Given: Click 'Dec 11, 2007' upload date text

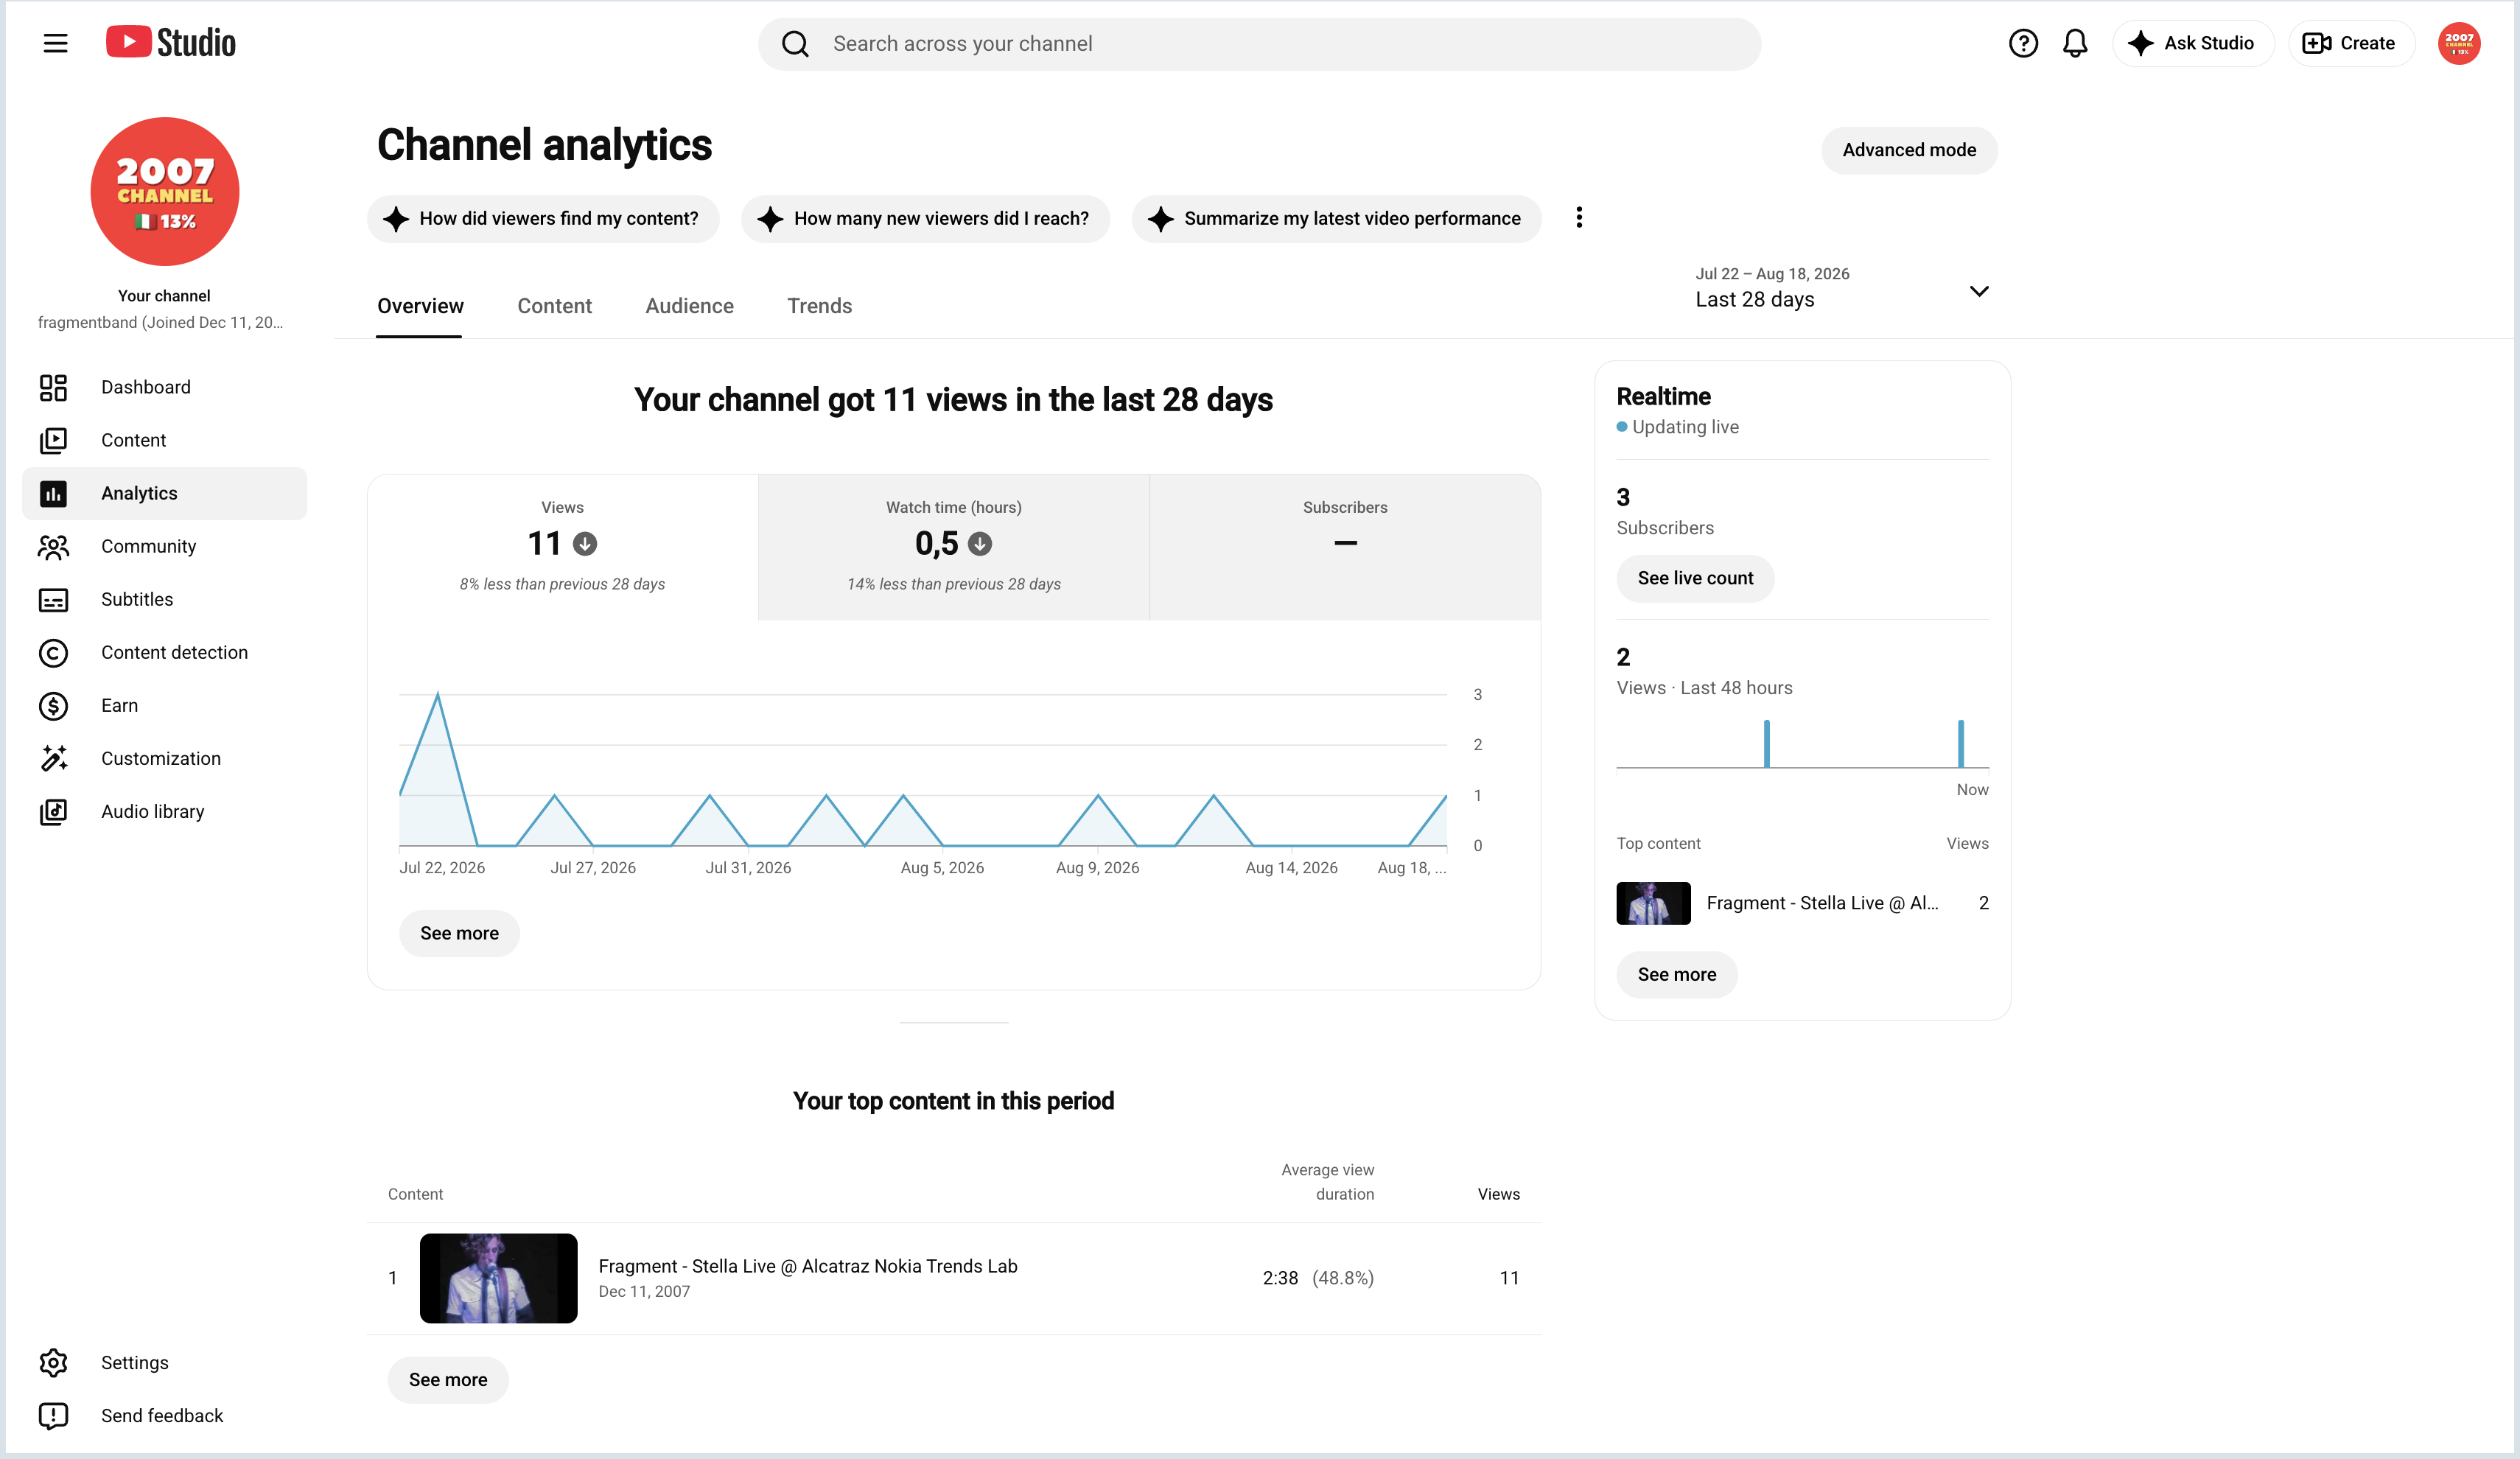Looking at the screenshot, I should point(644,1291).
